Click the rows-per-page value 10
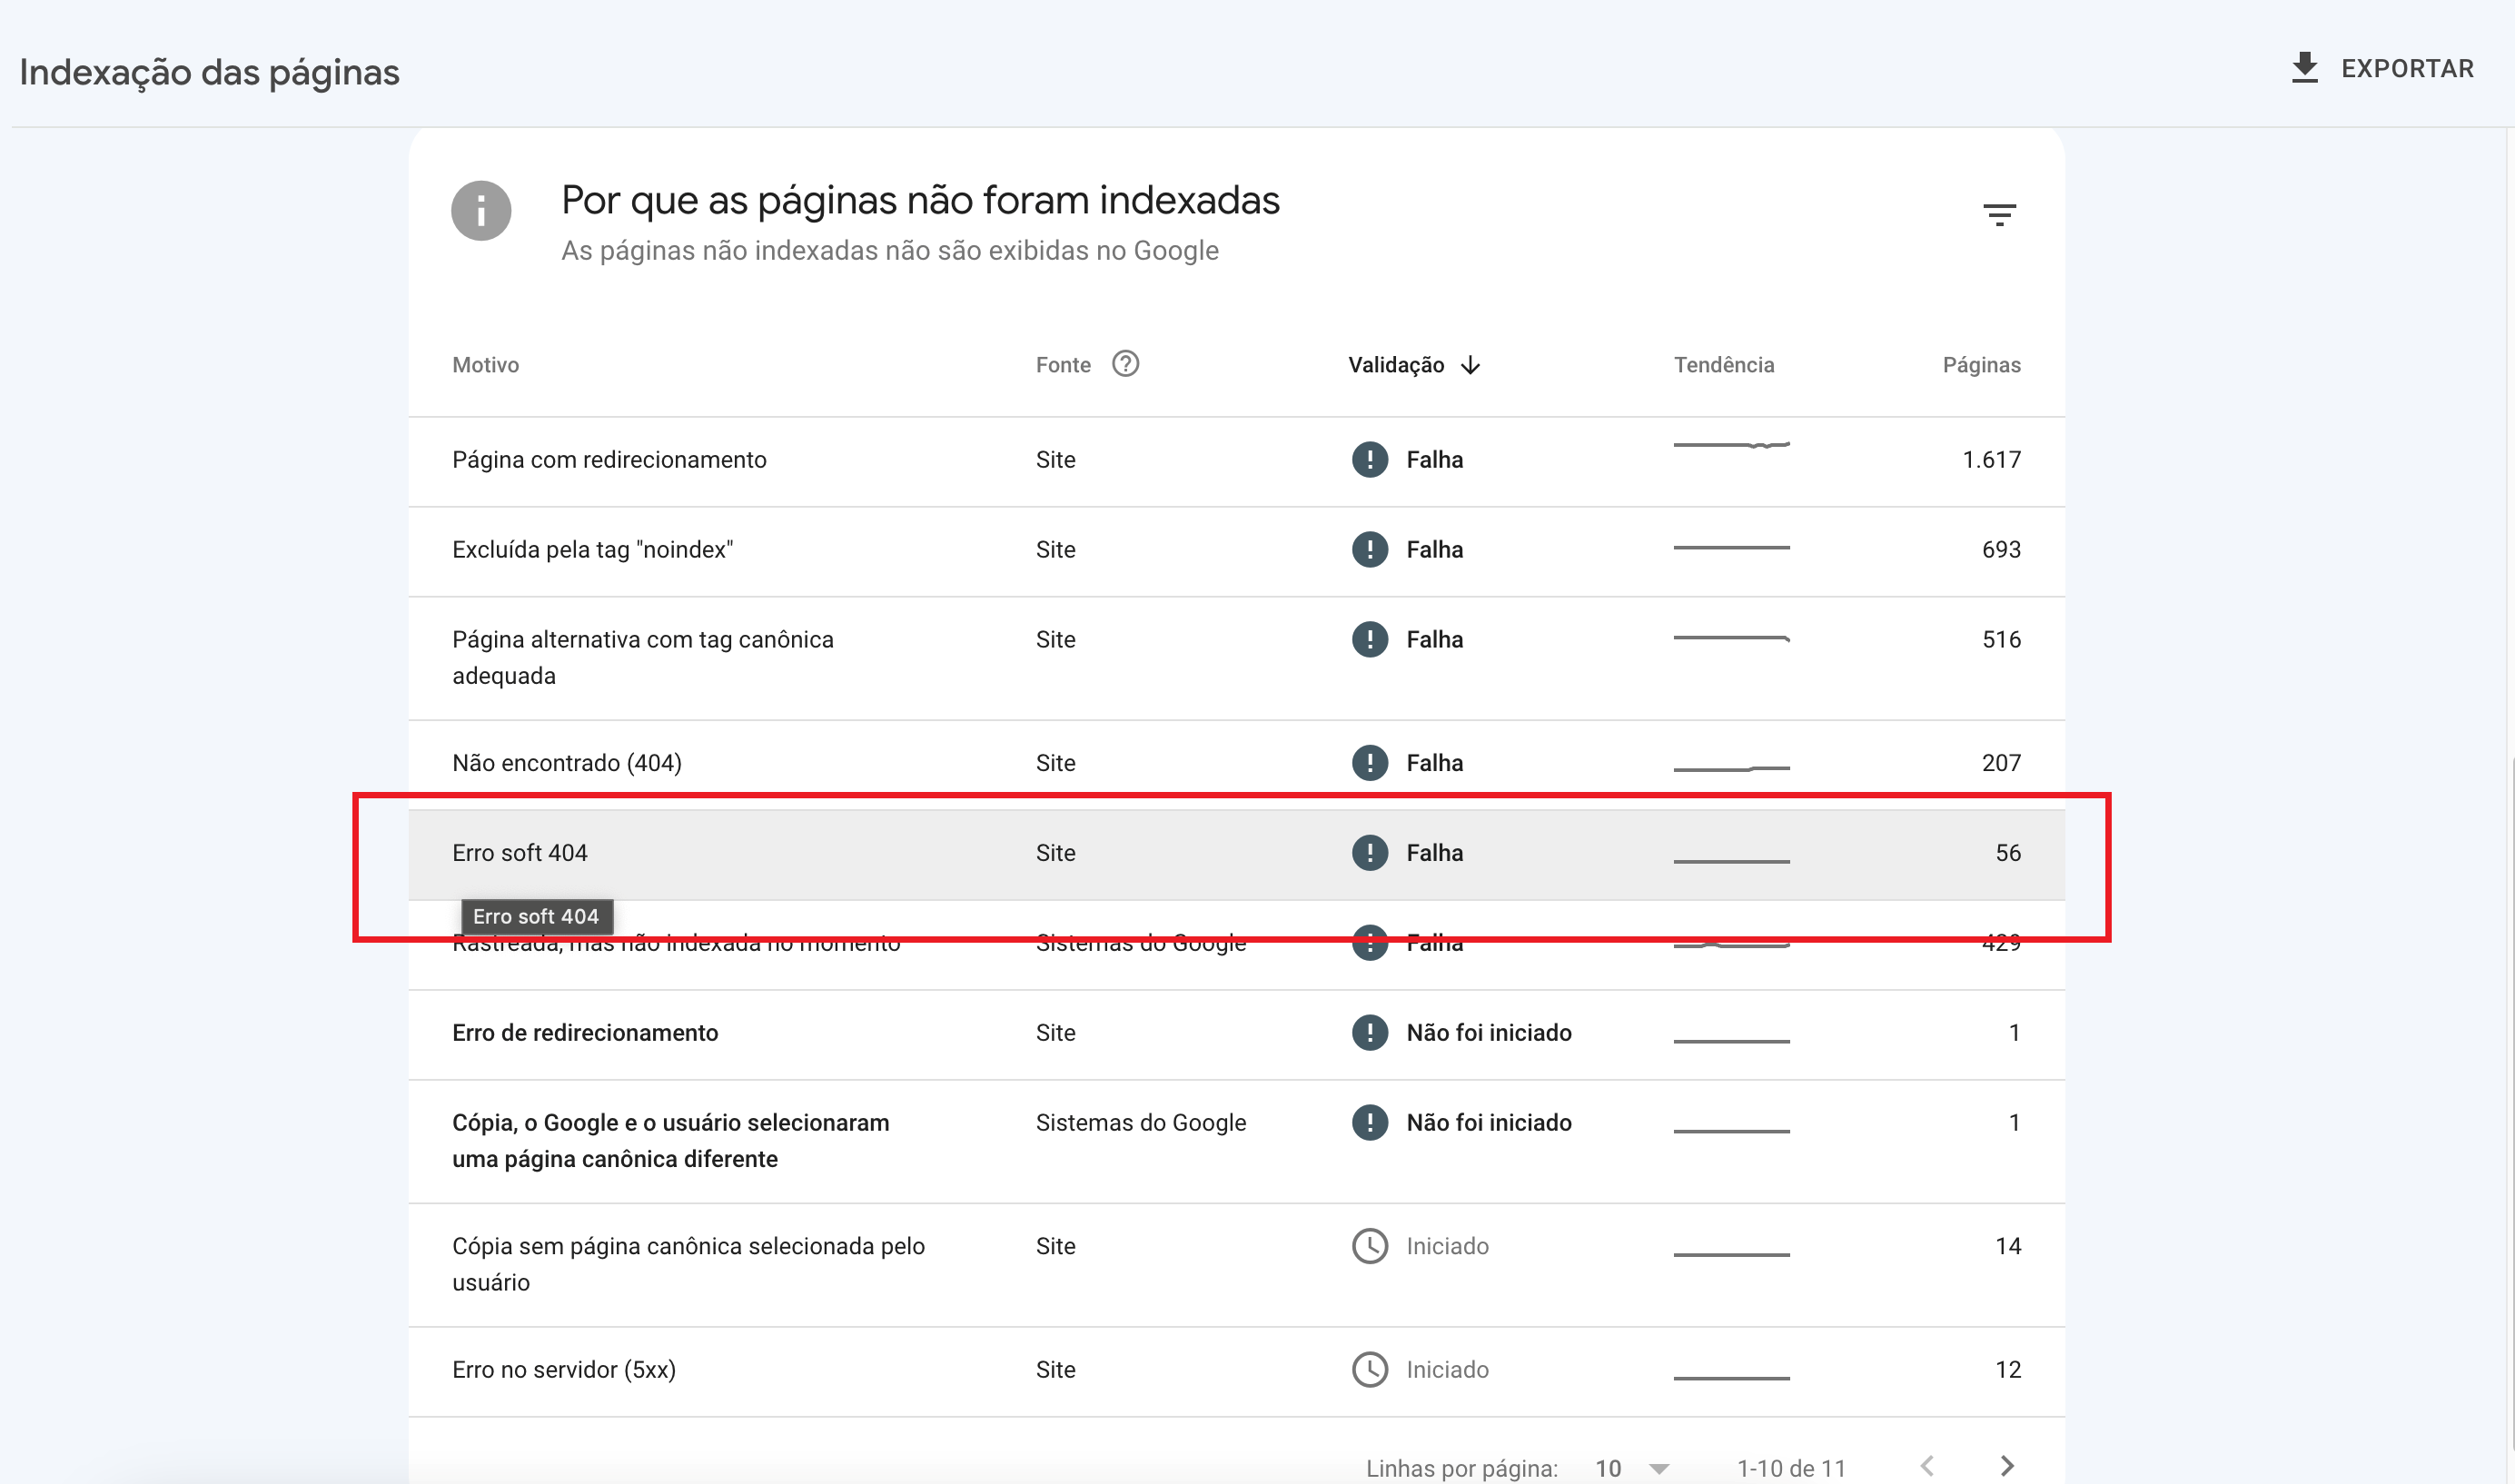 pos(1607,1469)
